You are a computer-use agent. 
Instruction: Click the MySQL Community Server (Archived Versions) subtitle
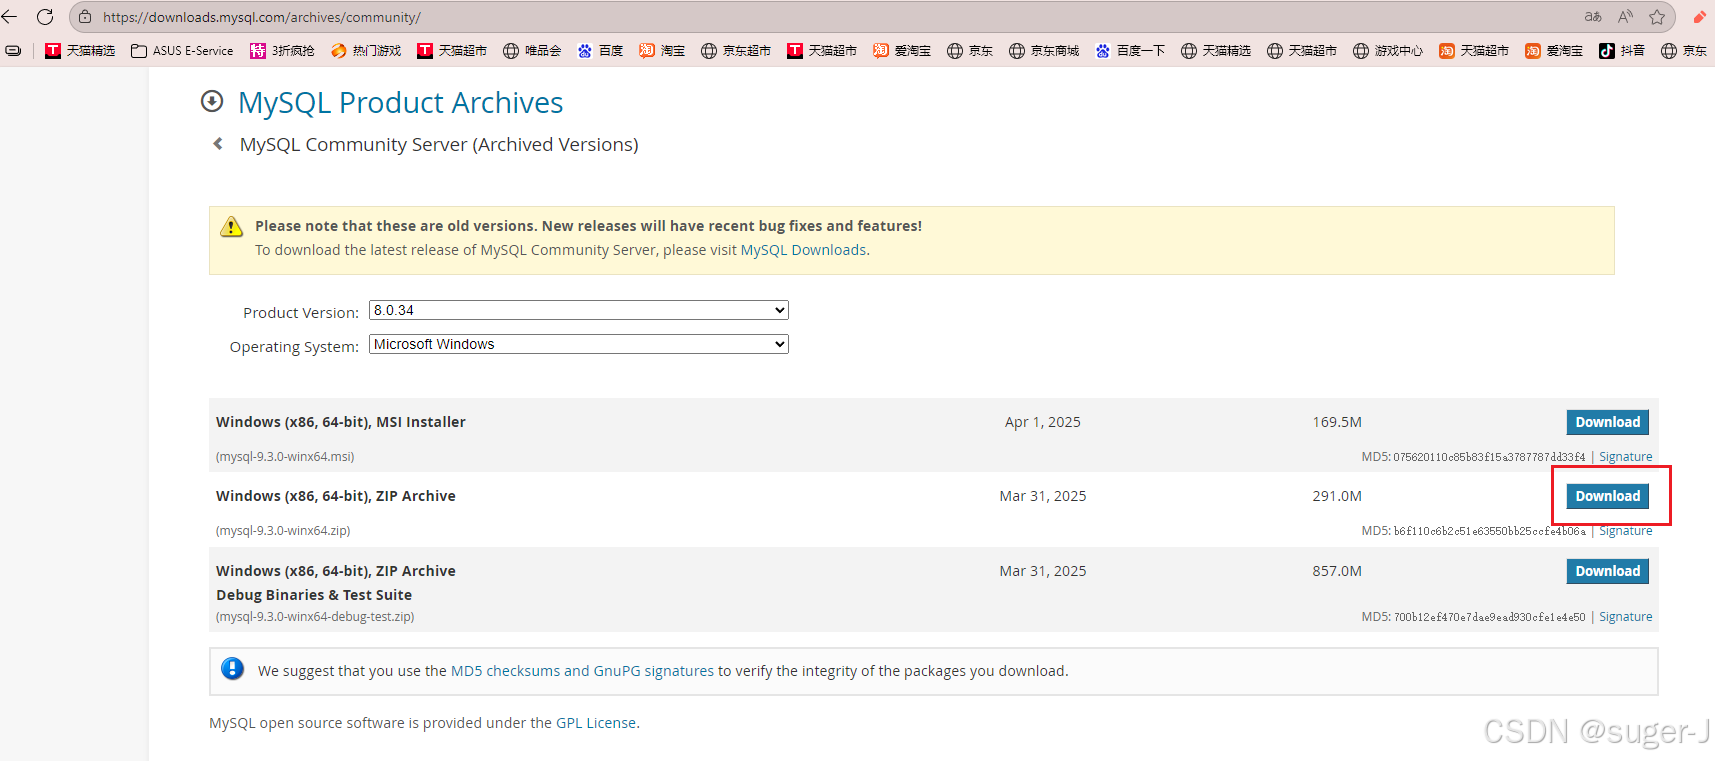point(439,144)
